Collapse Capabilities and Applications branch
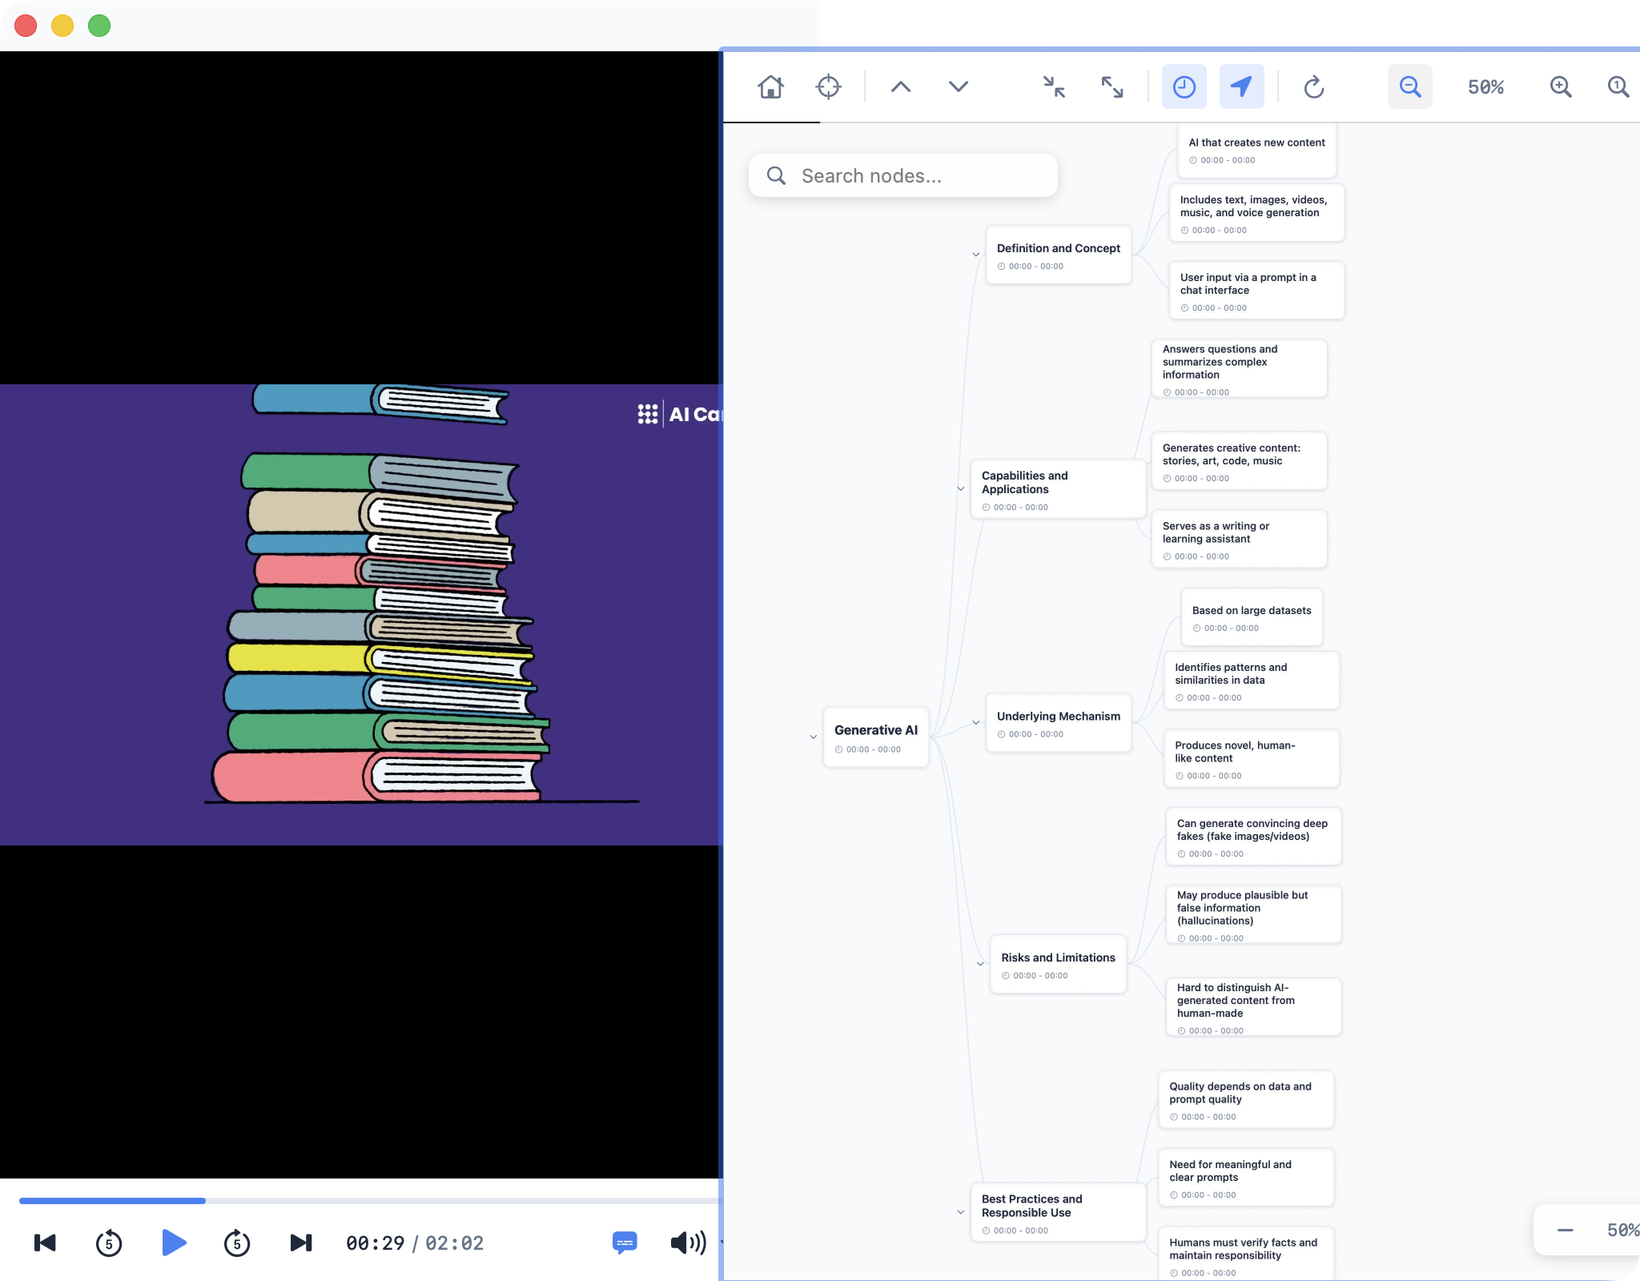 pyautogui.click(x=961, y=489)
